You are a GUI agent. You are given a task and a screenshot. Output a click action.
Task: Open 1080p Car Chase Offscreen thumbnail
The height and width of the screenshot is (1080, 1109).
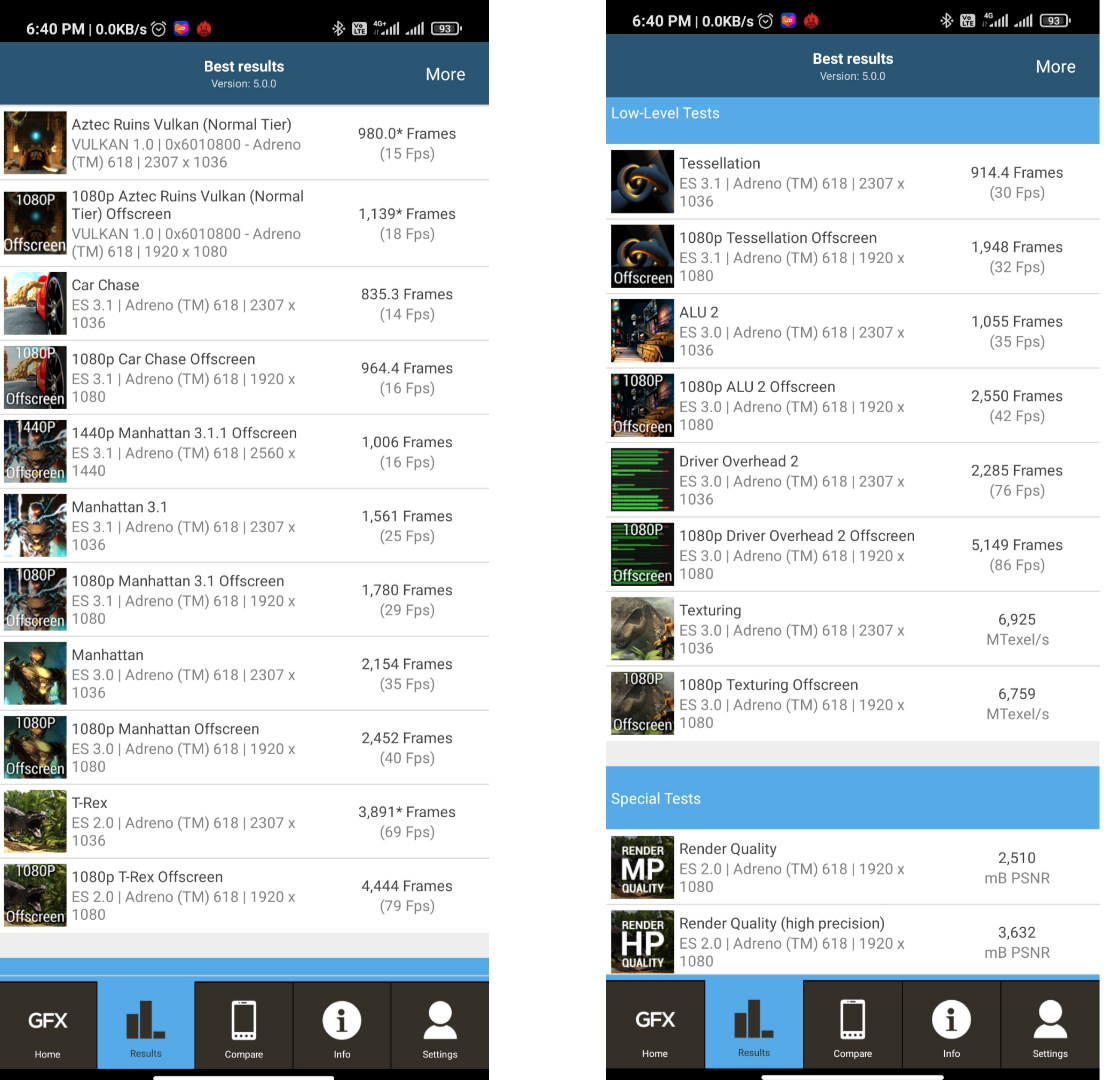pyautogui.click(x=35, y=377)
